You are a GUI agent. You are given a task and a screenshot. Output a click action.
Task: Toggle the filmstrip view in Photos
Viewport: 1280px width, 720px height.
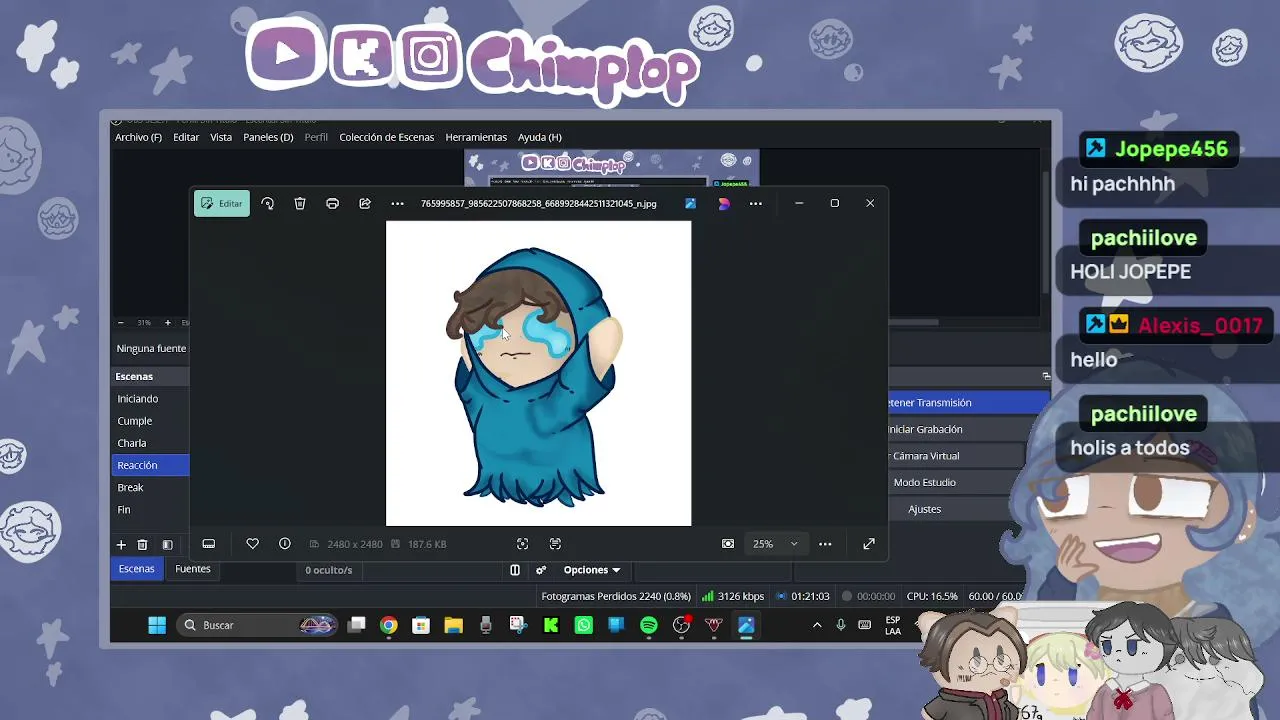coord(209,544)
